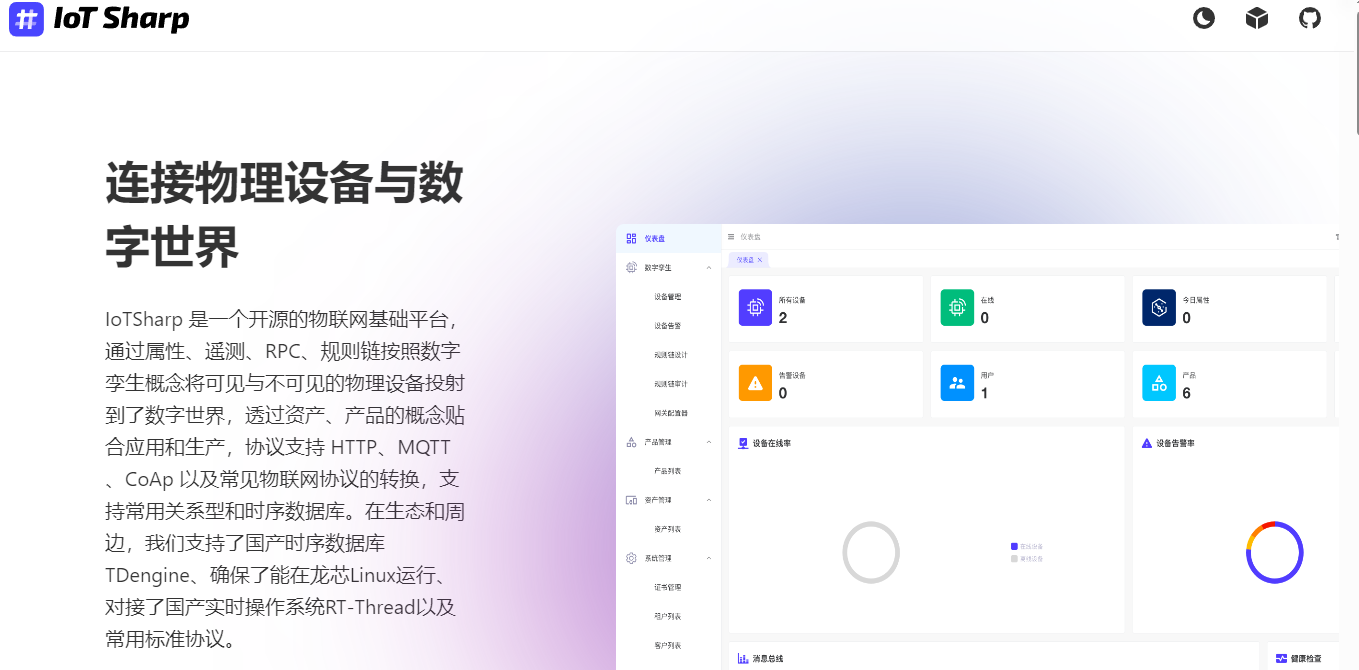Click the 数字孪生 sidebar icon
Viewport: 1359px width, 670px height.
click(631, 267)
